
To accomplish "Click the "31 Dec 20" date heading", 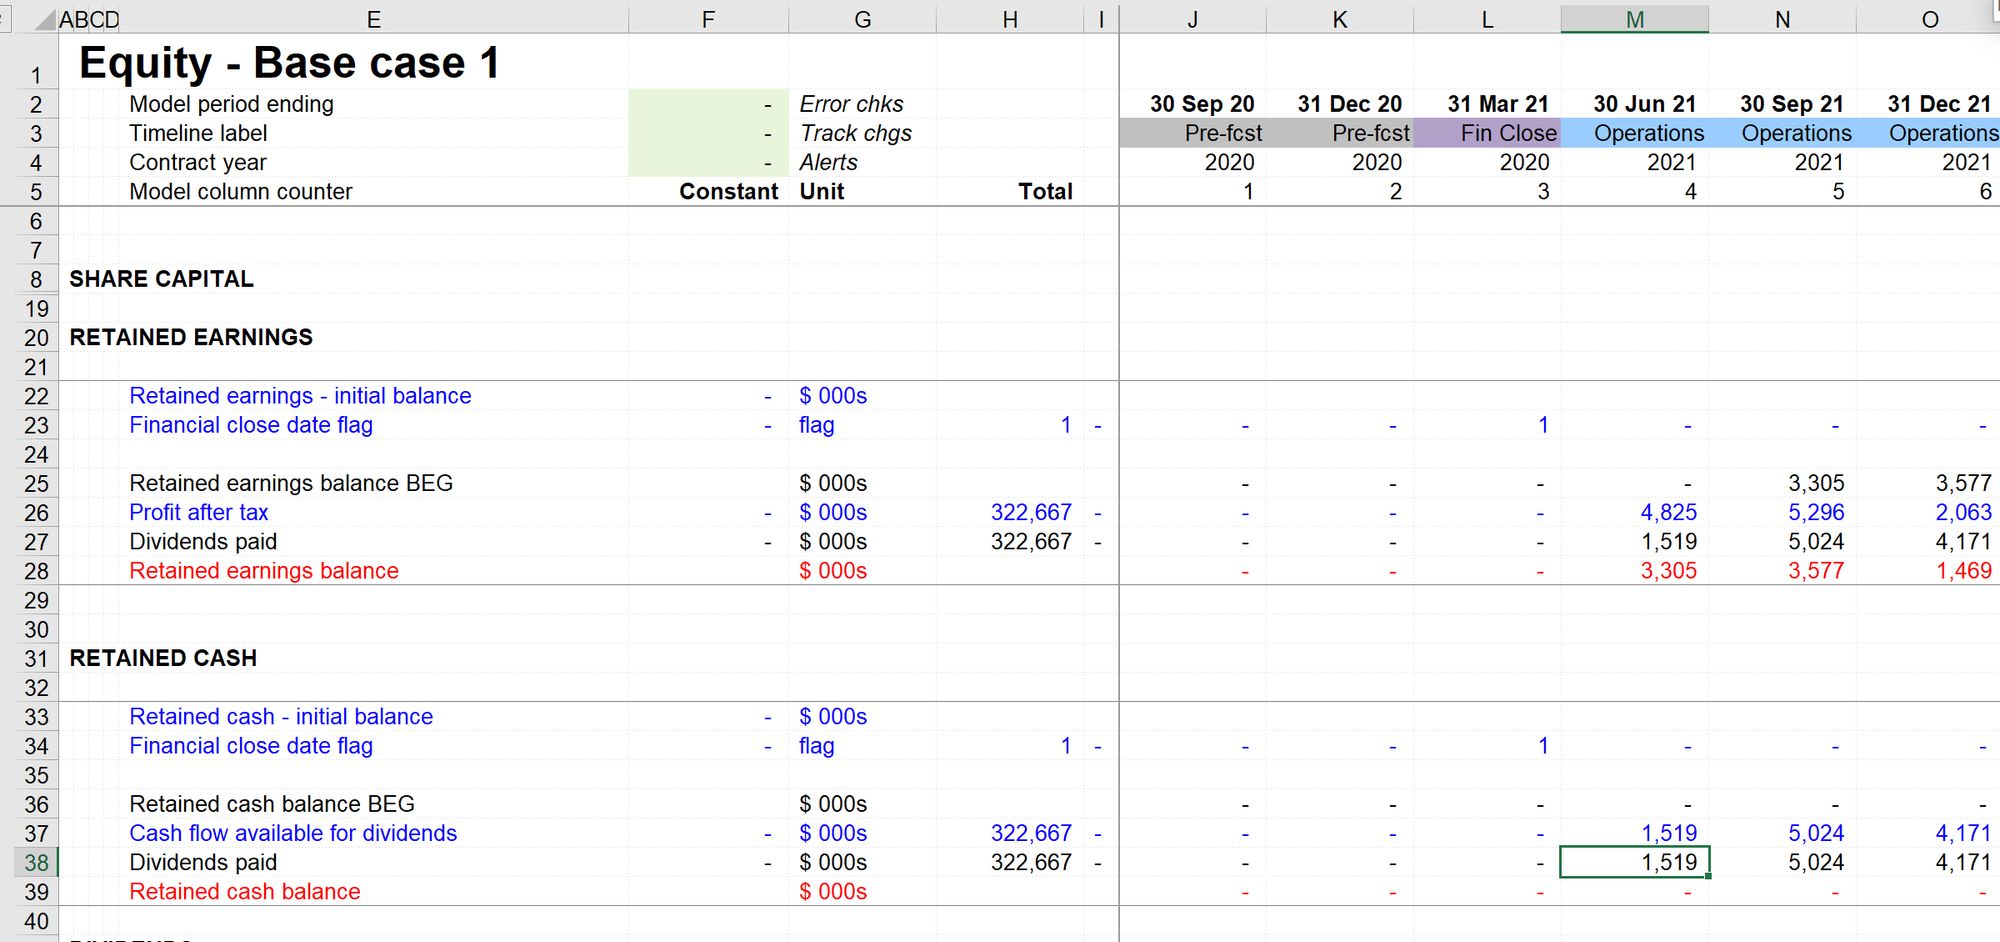I will coord(1349,104).
